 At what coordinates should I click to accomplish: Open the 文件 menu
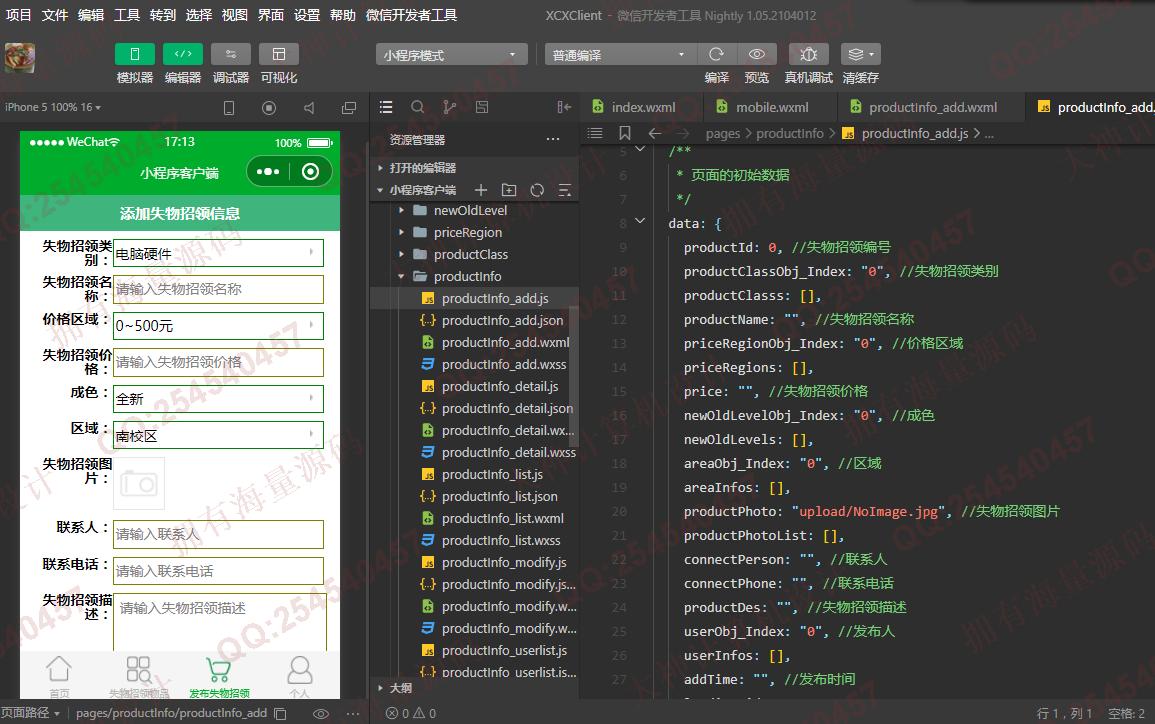[x=55, y=15]
